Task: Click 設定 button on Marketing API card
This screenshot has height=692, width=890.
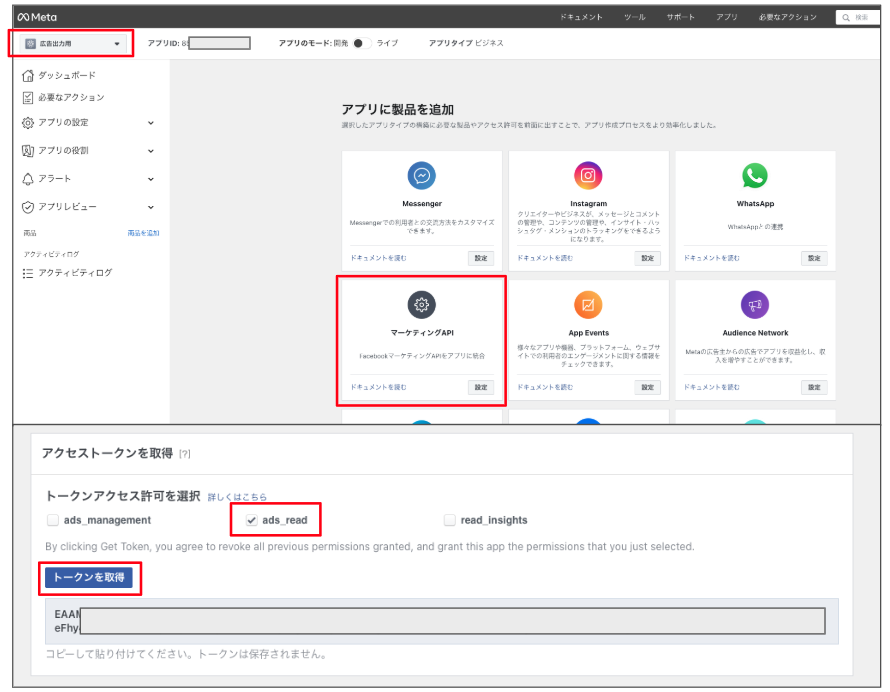Action: [x=480, y=387]
